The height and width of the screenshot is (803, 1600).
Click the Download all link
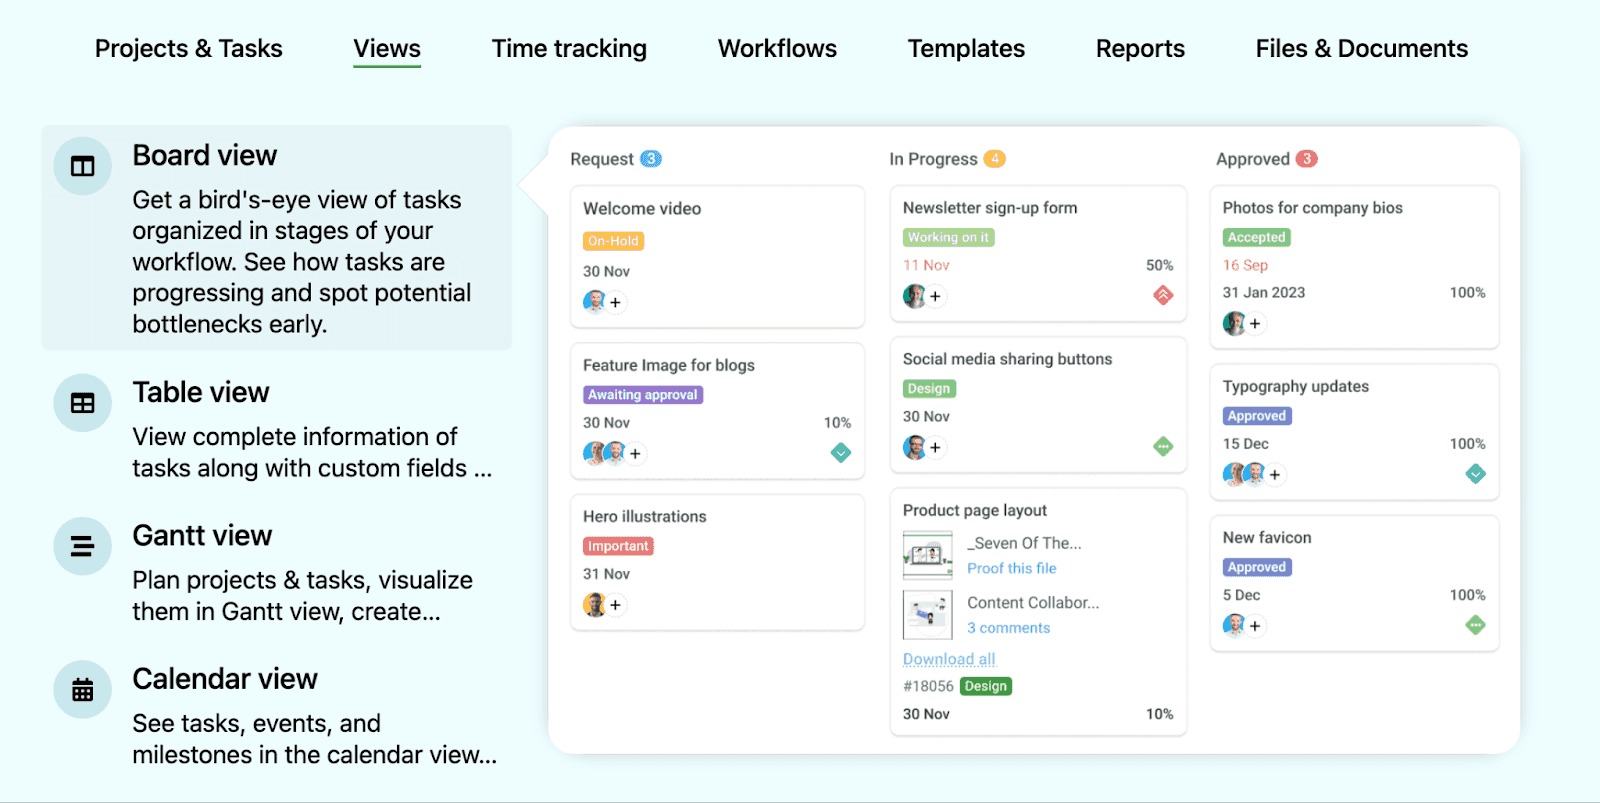(x=949, y=659)
